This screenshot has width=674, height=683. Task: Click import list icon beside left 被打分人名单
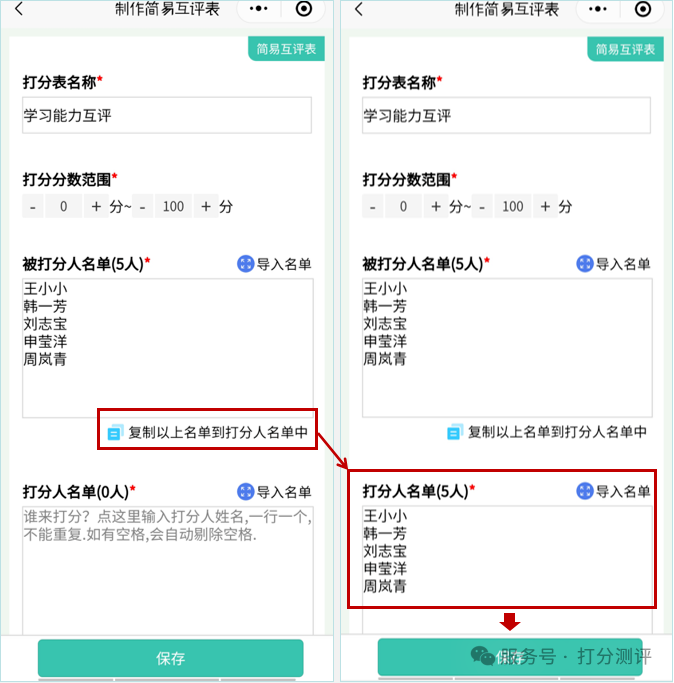(245, 264)
